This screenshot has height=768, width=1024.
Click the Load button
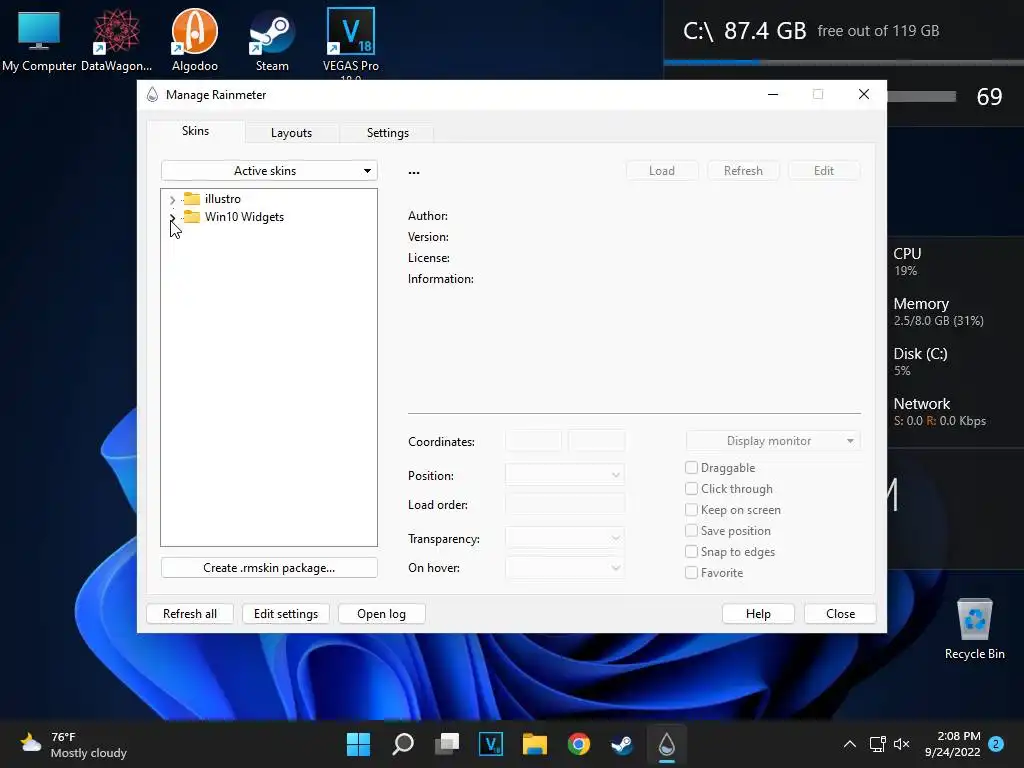pos(662,170)
